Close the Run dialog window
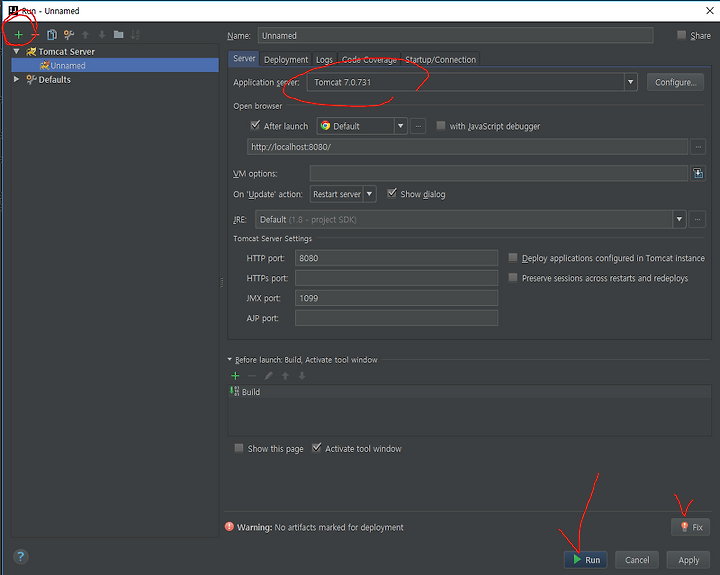 tap(709, 11)
